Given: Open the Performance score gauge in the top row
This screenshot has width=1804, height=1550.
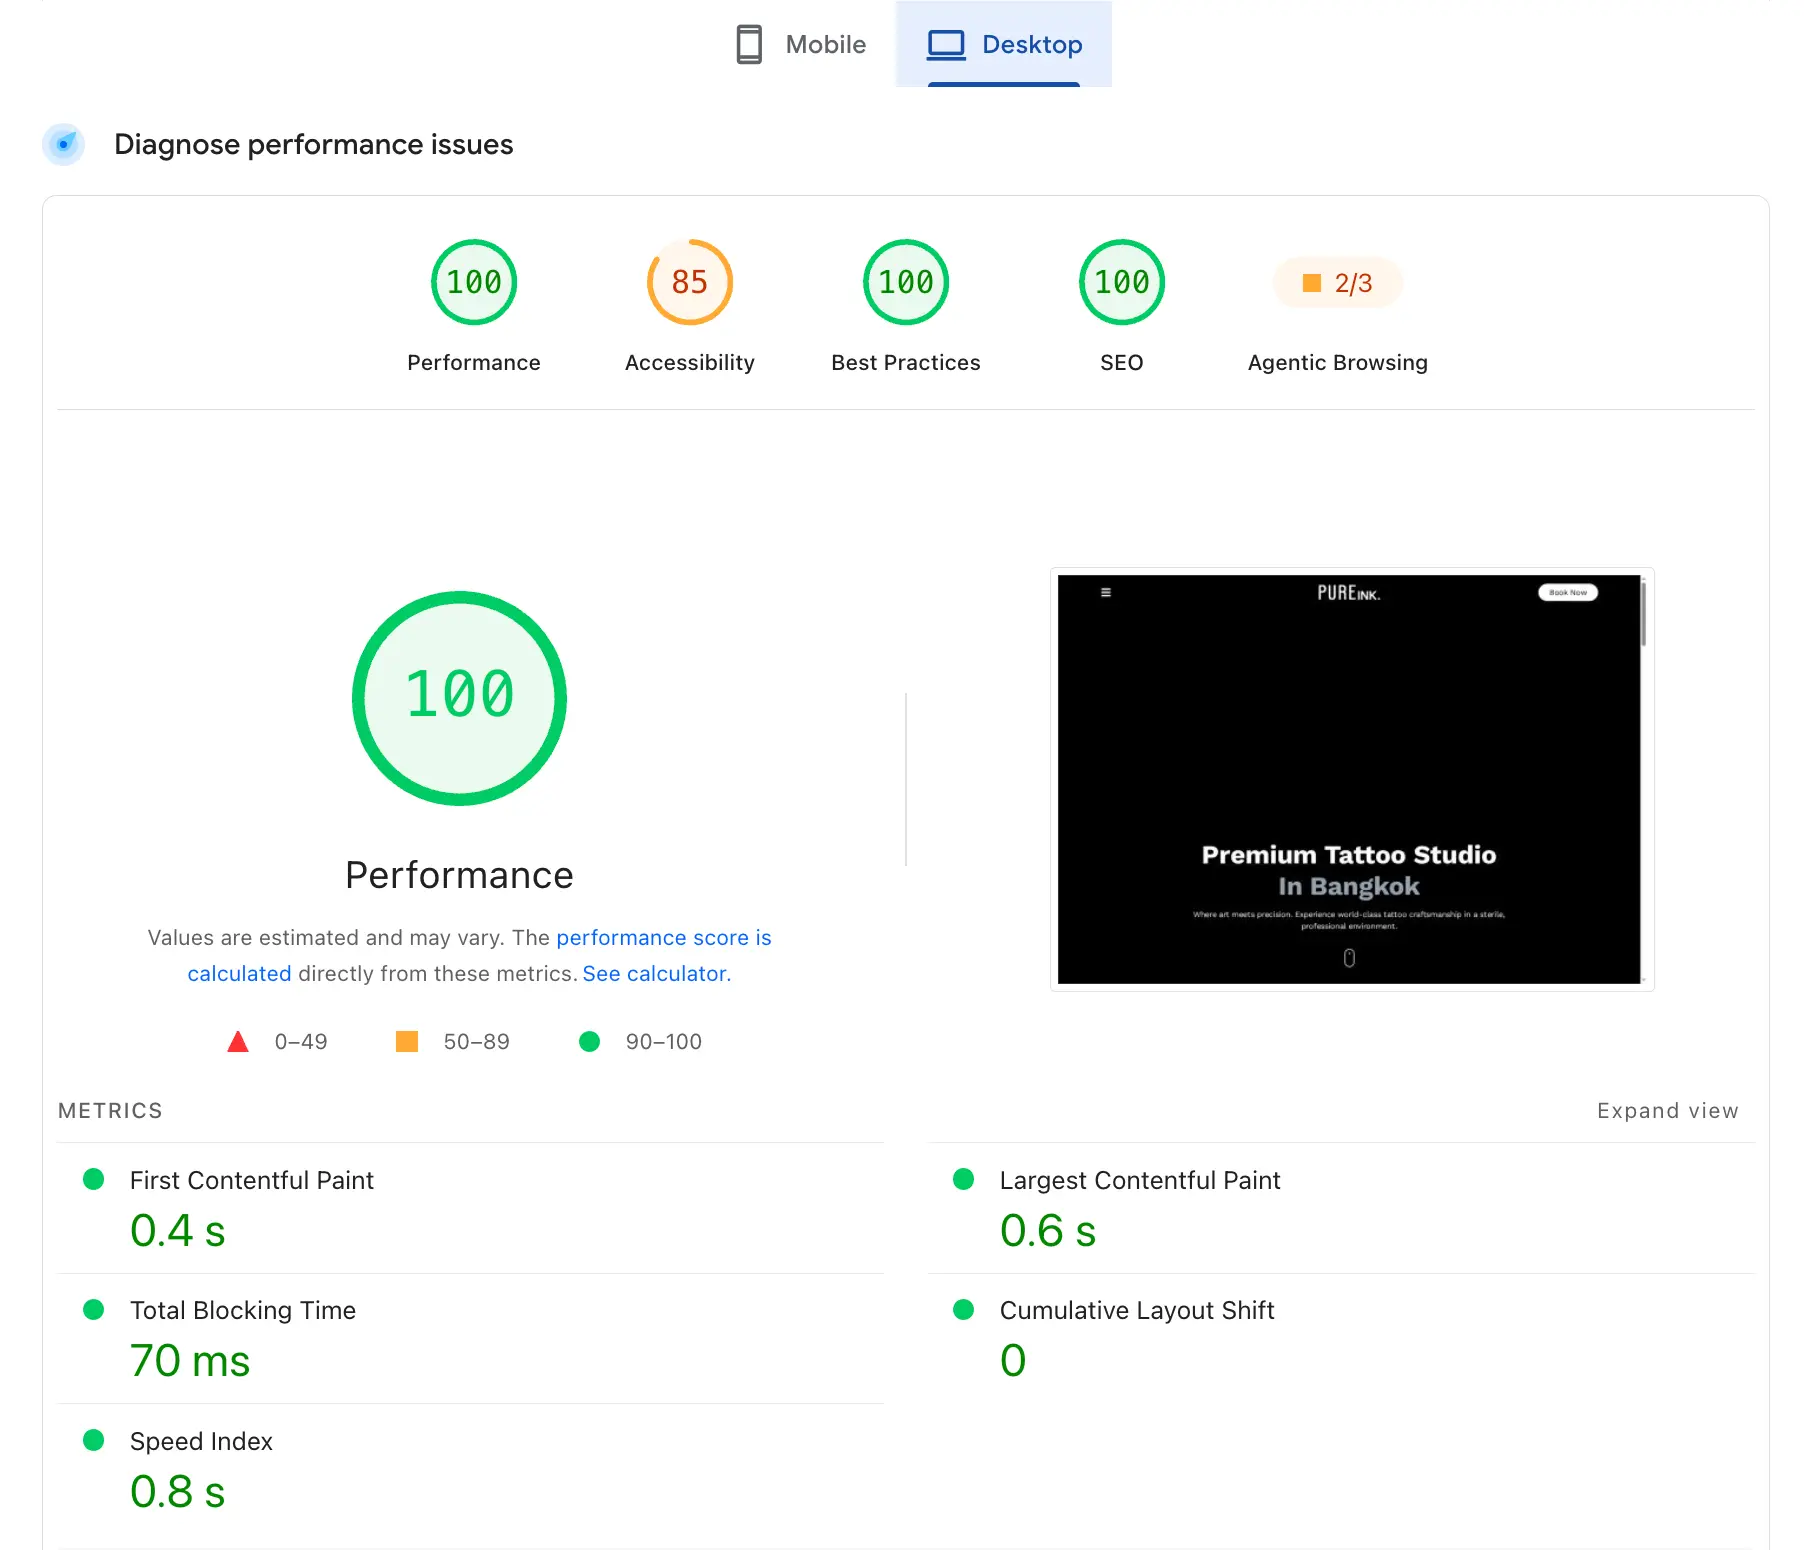Looking at the screenshot, I should (474, 282).
